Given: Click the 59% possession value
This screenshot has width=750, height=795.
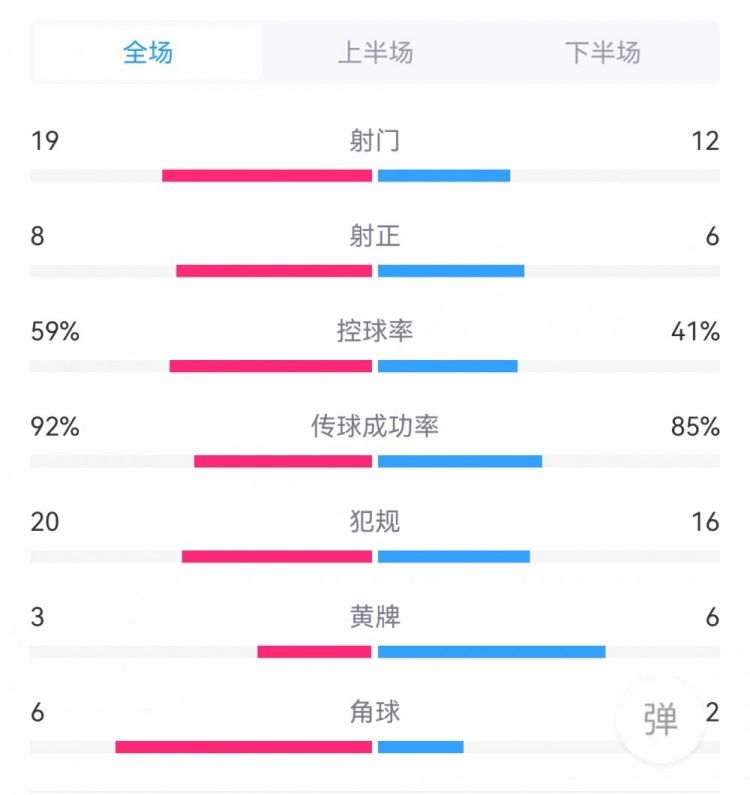Looking at the screenshot, I should pyautogui.click(x=55, y=331).
